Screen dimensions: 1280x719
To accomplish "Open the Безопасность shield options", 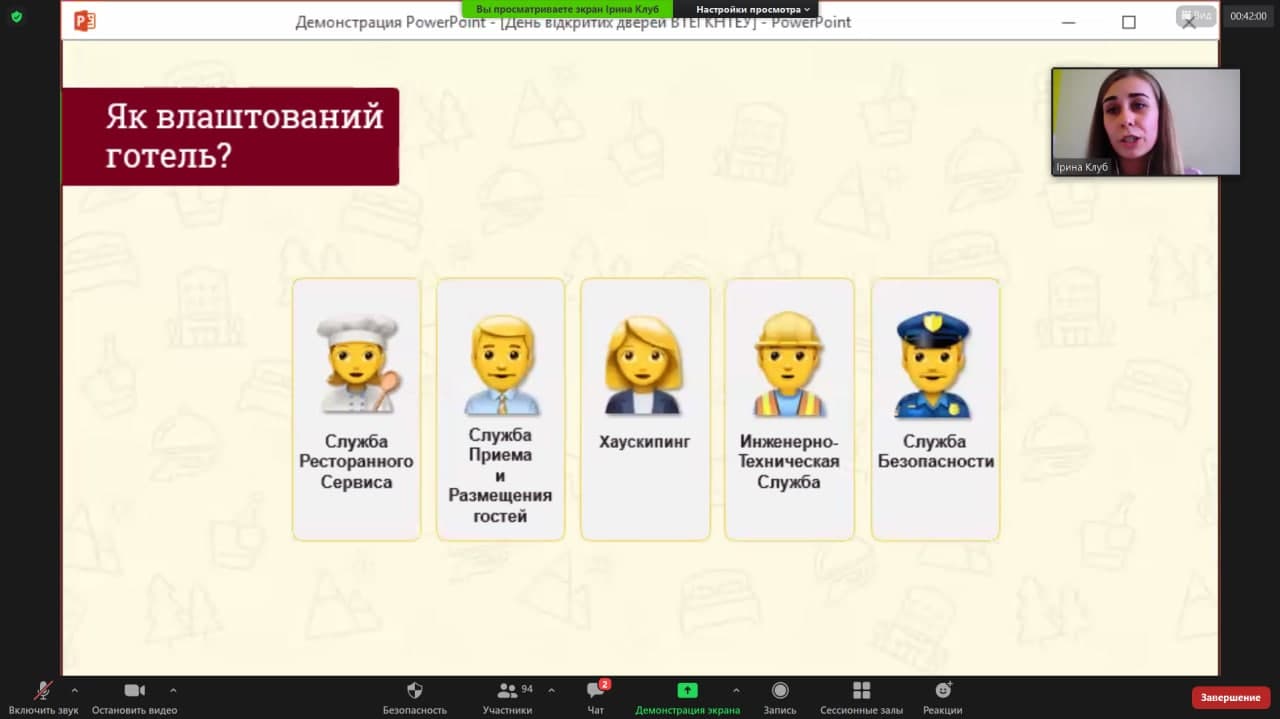I will (414, 691).
